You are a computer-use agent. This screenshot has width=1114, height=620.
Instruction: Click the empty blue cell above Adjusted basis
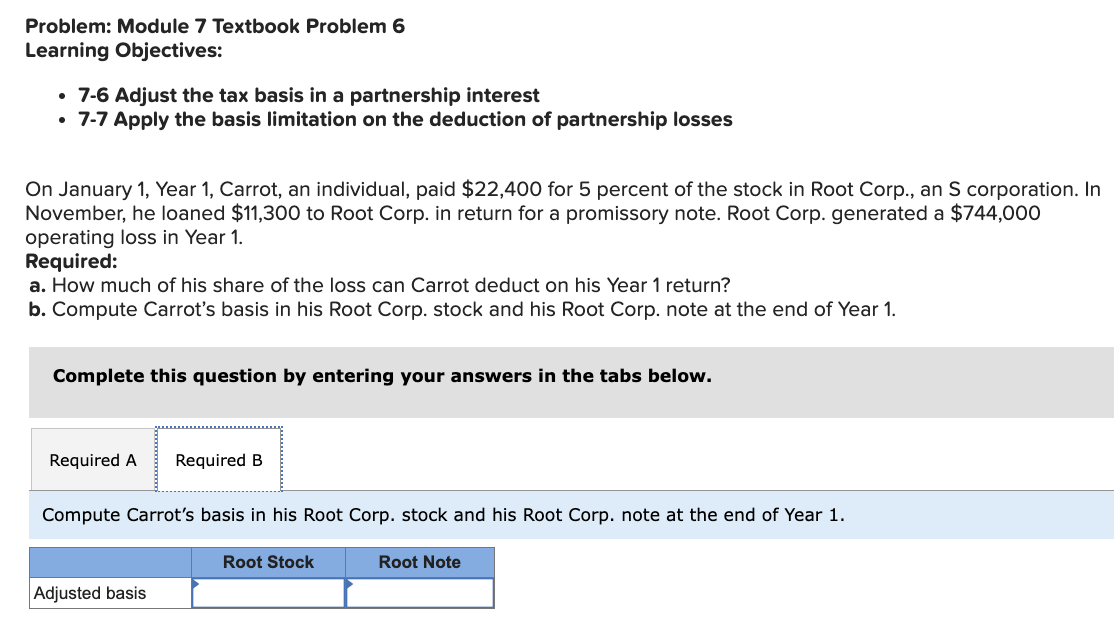(x=110, y=562)
